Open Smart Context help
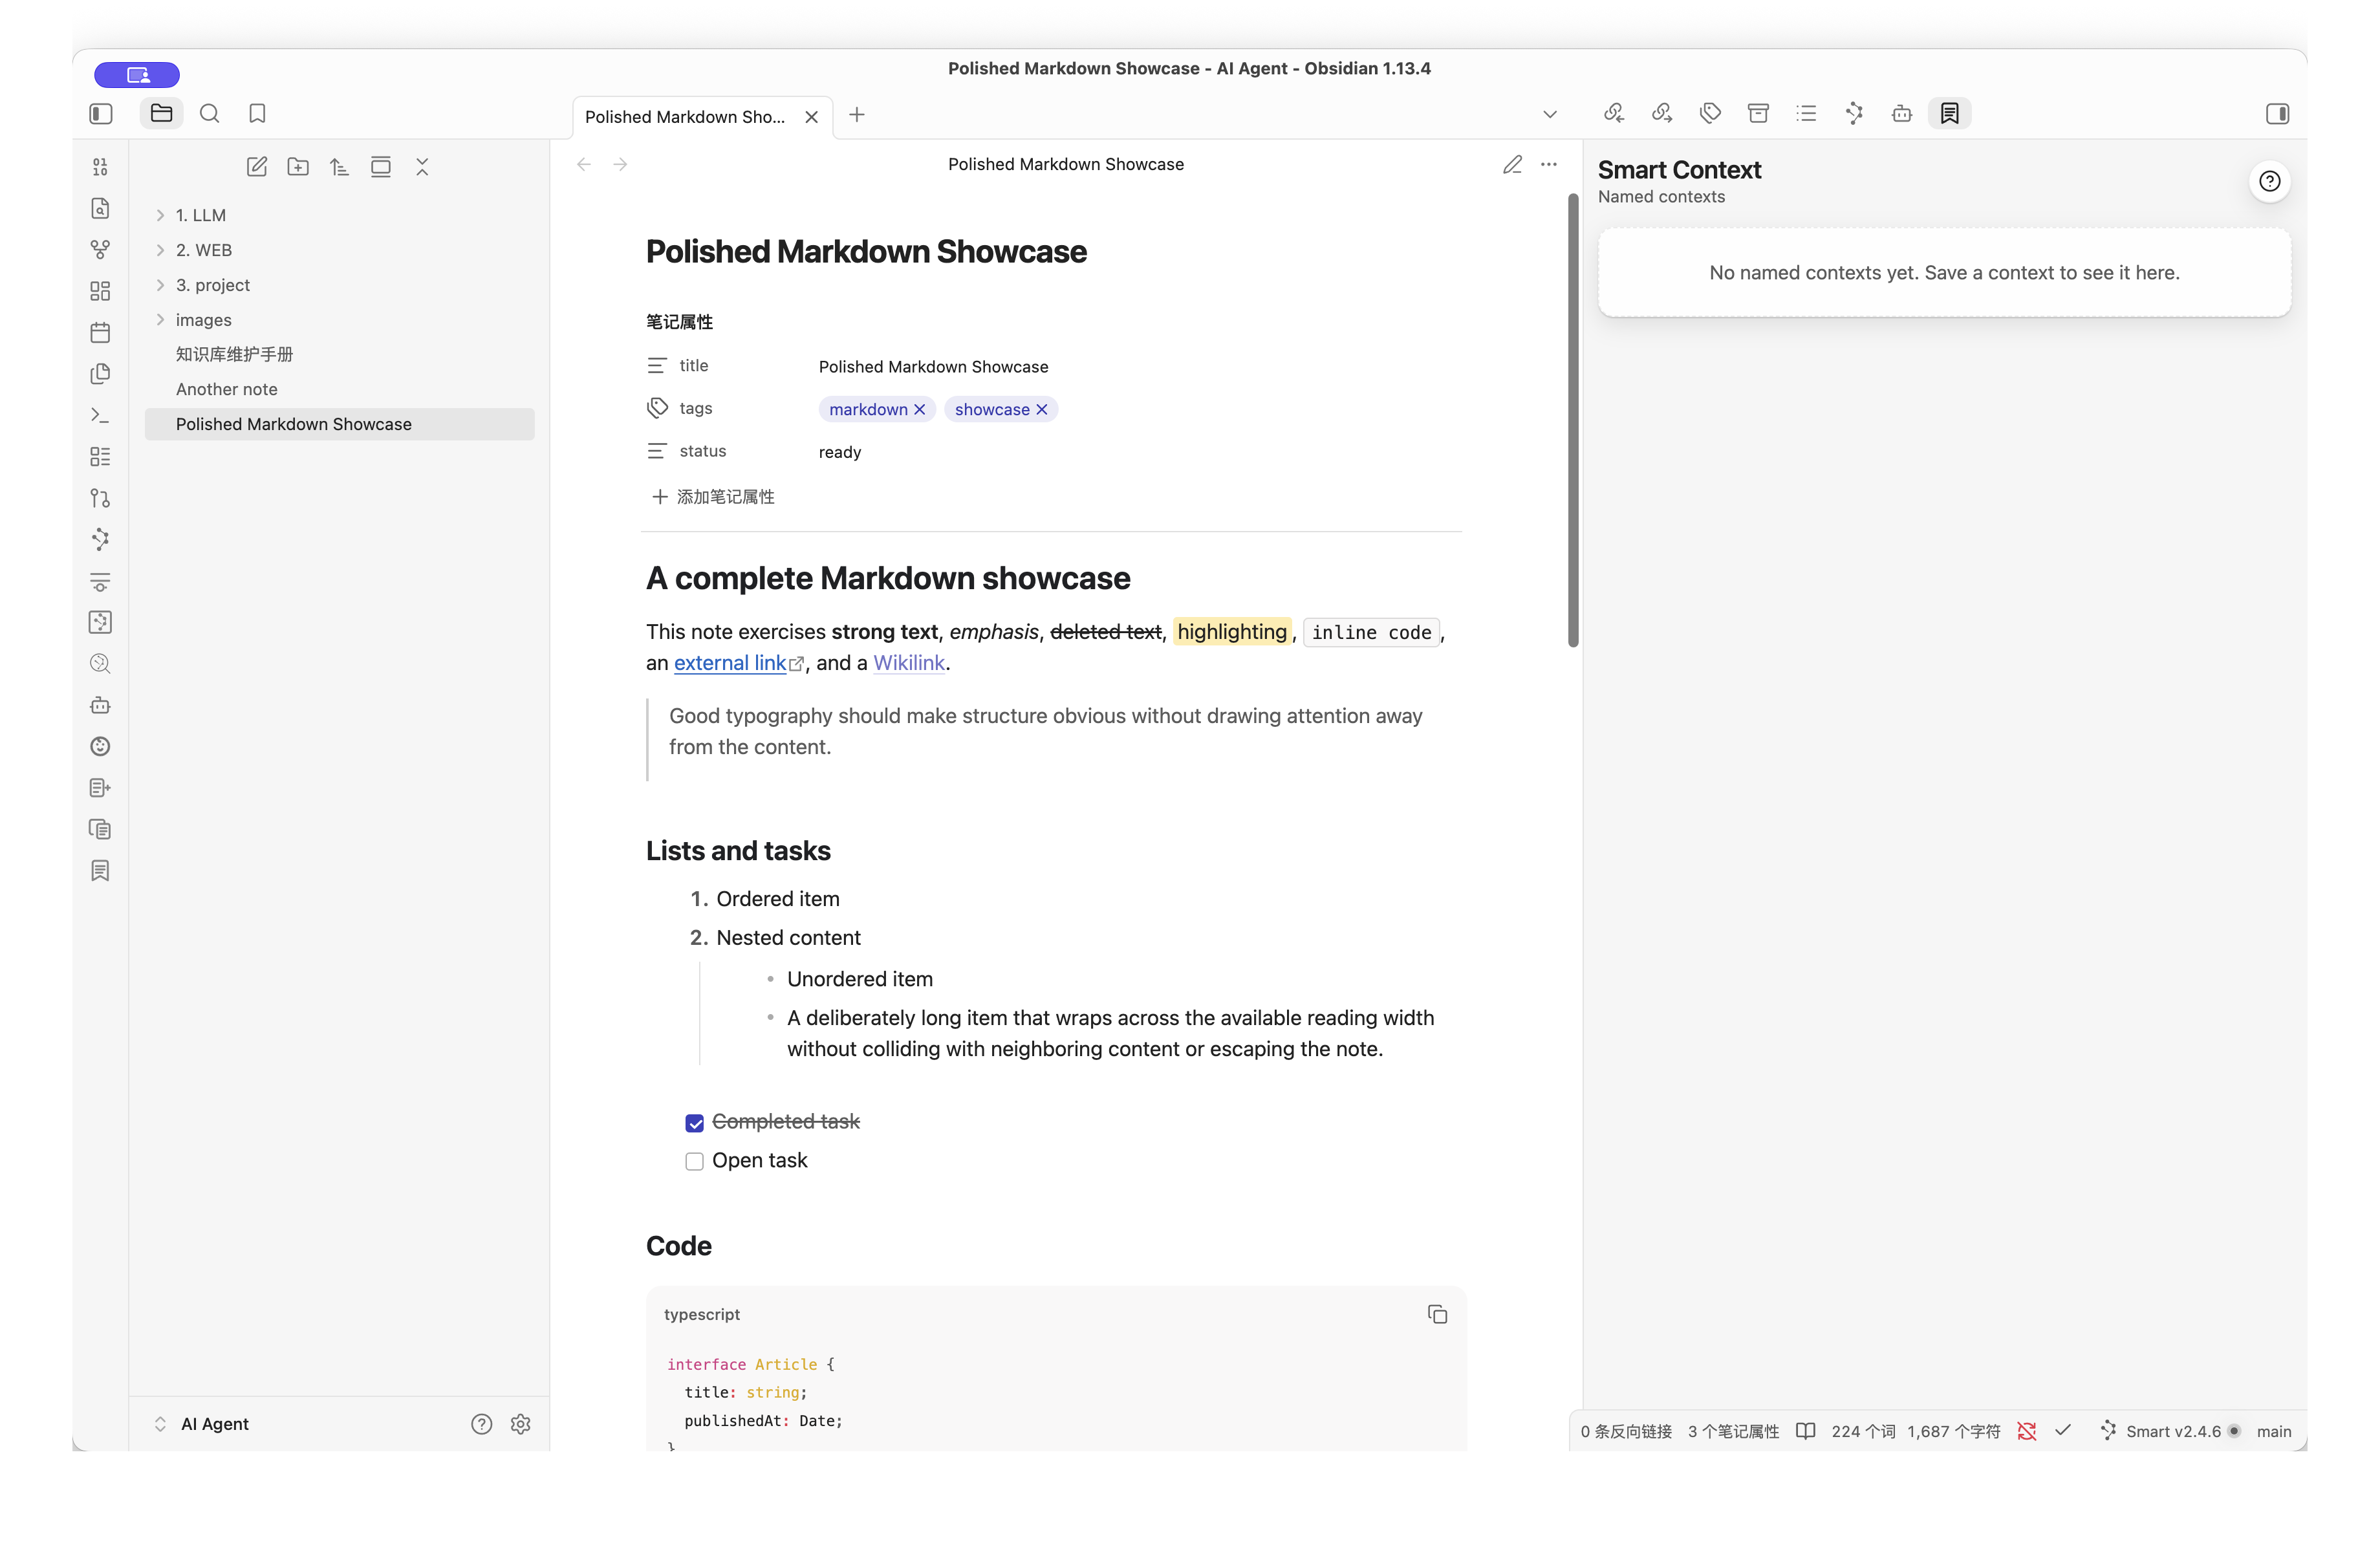The image size is (2380, 1547). (x=2270, y=181)
